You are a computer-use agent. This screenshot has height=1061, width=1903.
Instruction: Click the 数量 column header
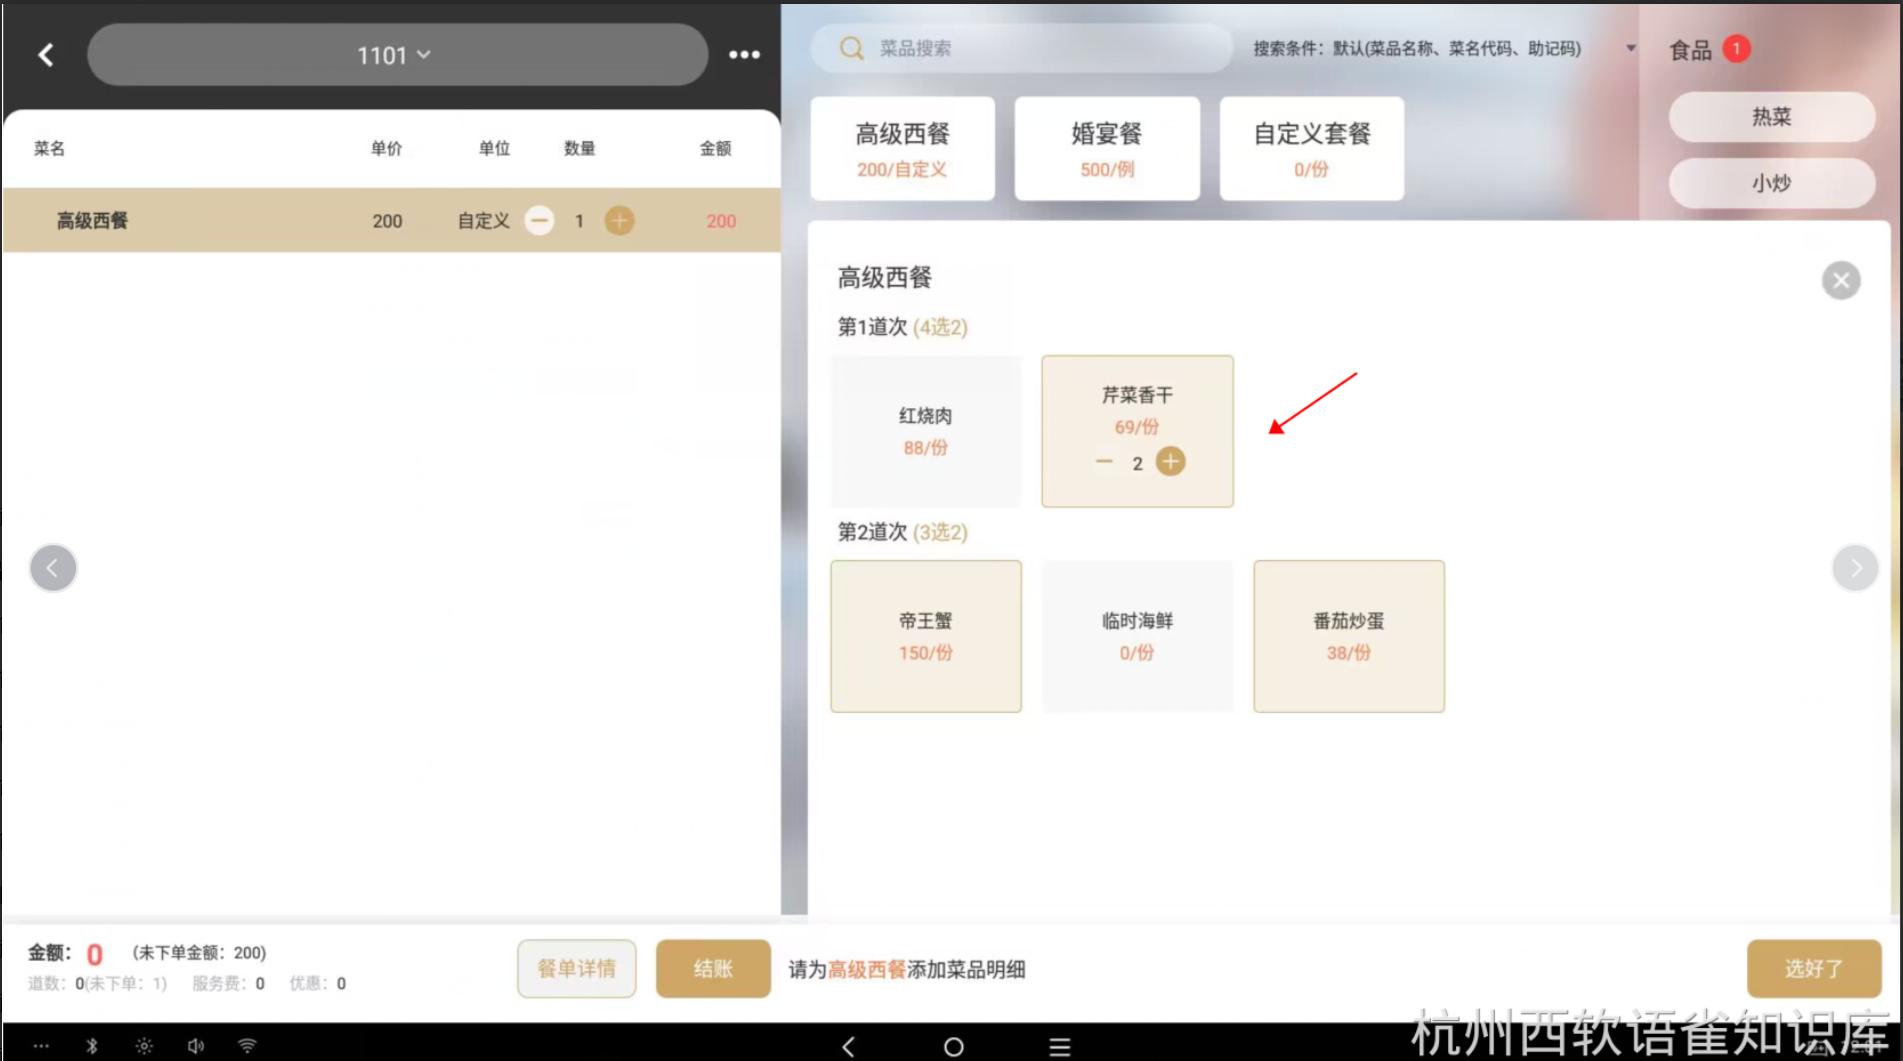[x=579, y=148]
